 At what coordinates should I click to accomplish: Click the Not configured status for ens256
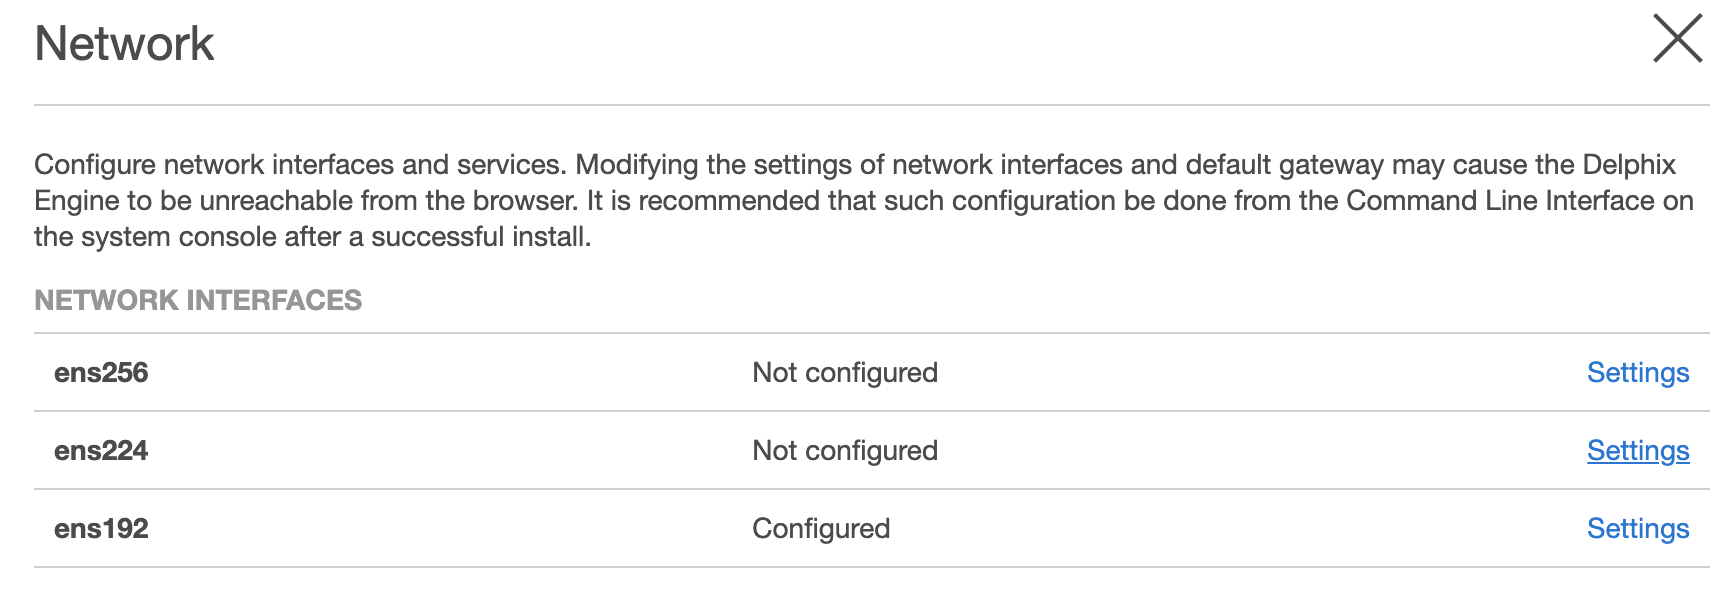click(846, 372)
